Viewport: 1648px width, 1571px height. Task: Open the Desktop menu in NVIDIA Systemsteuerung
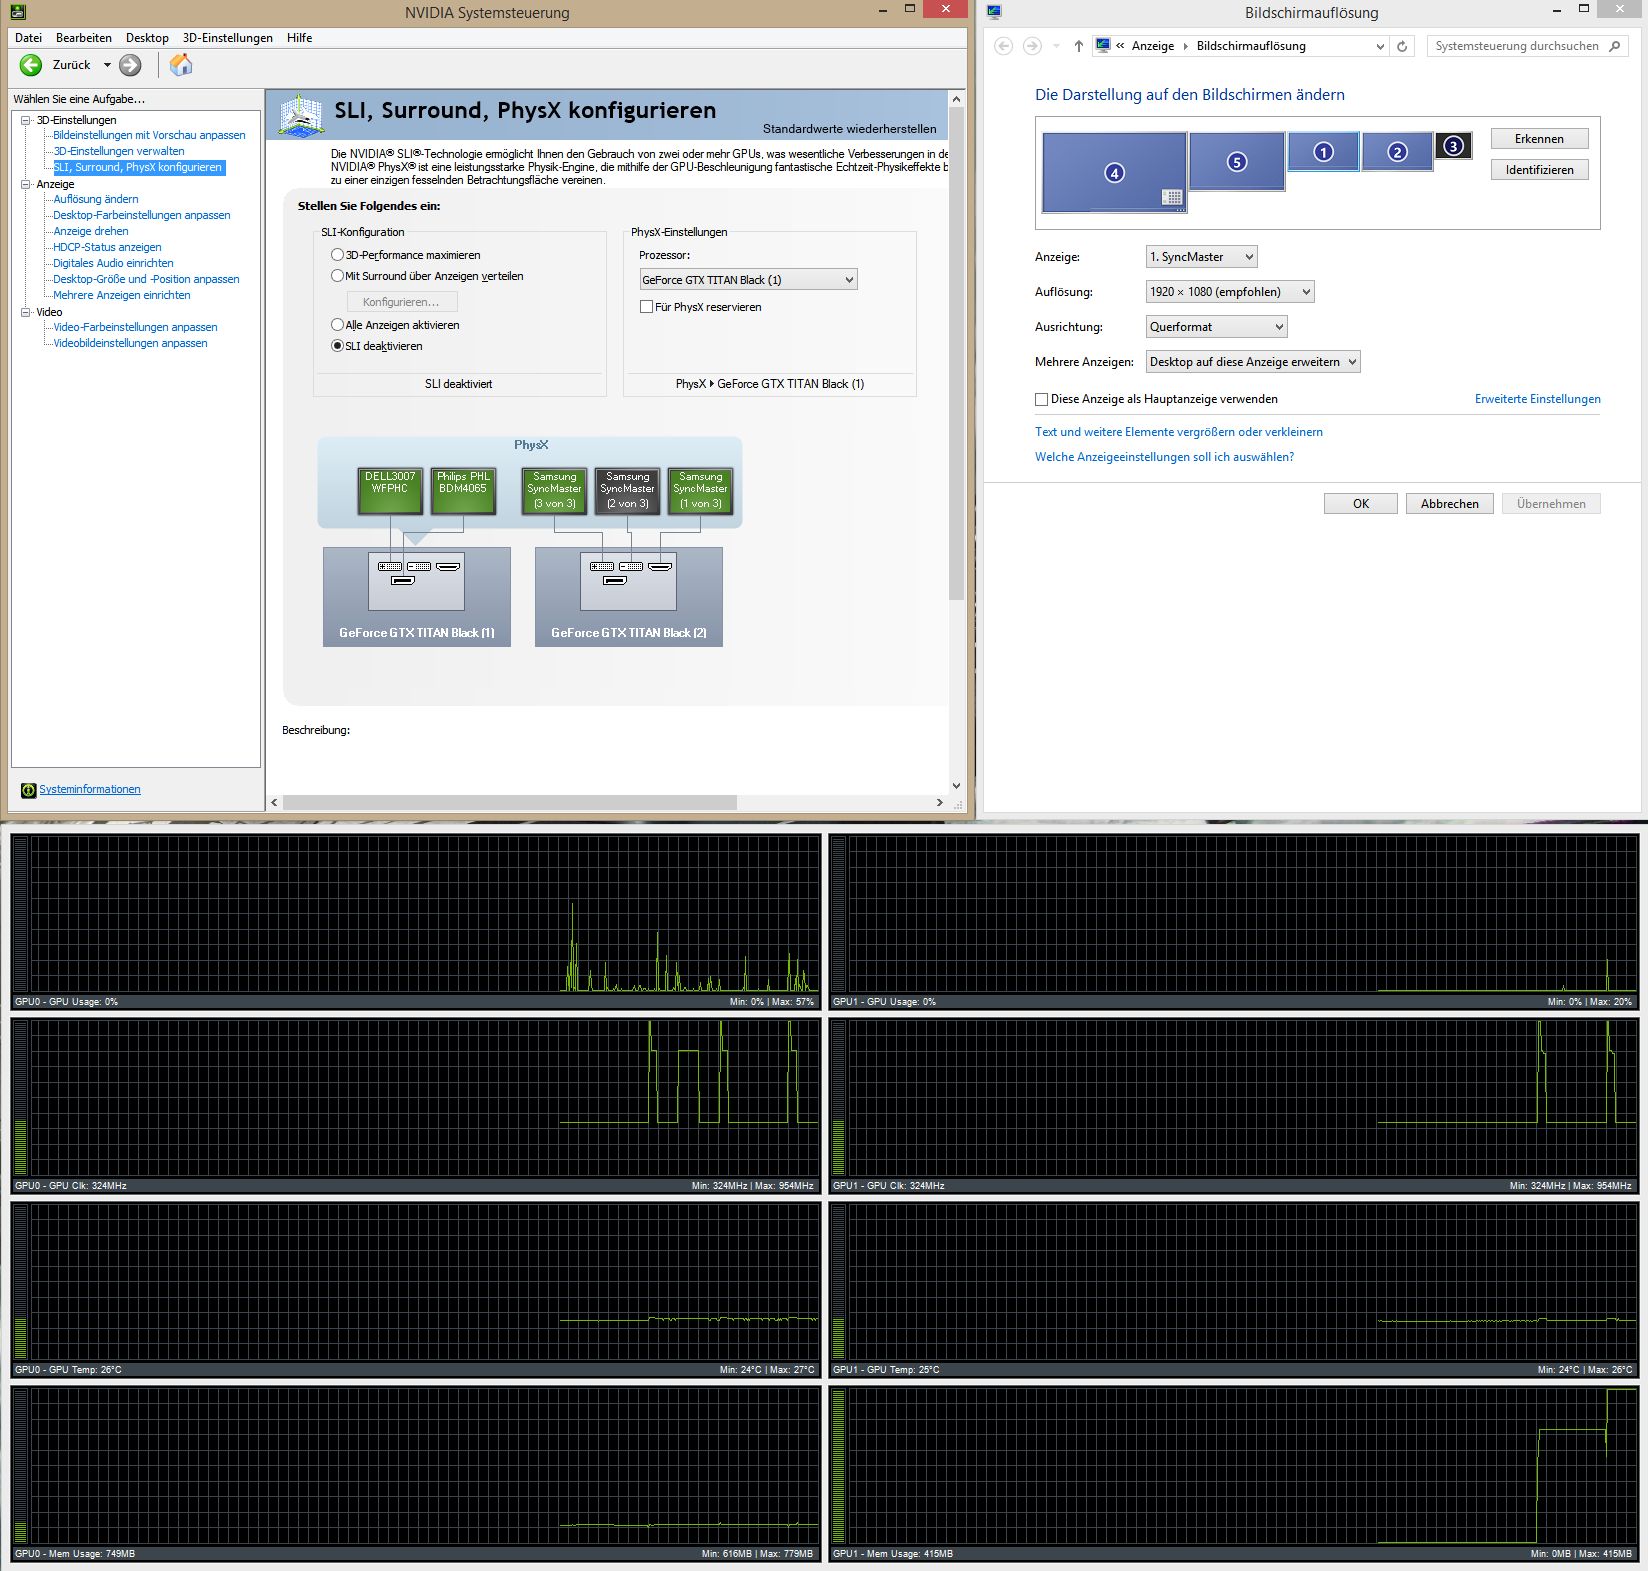point(146,37)
